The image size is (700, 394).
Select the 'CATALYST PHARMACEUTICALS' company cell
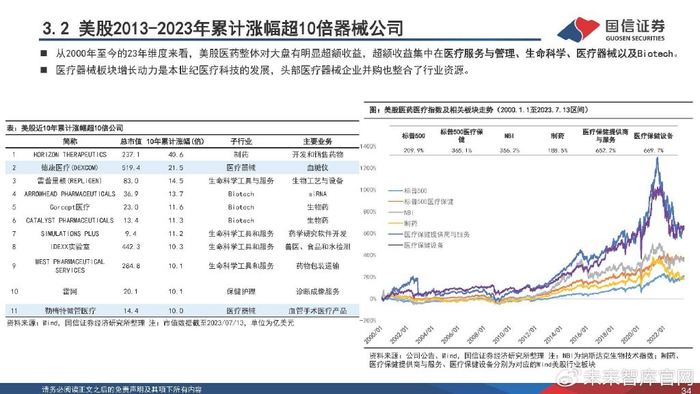point(70,220)
